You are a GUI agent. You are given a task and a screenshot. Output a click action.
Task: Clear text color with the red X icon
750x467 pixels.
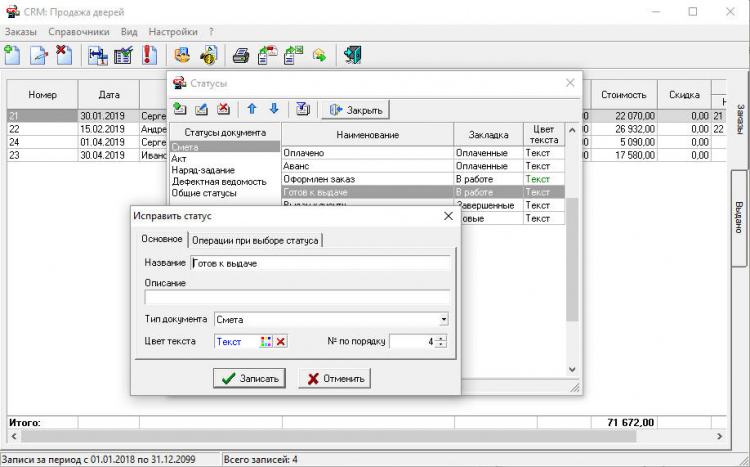click(x=281, y=342)
